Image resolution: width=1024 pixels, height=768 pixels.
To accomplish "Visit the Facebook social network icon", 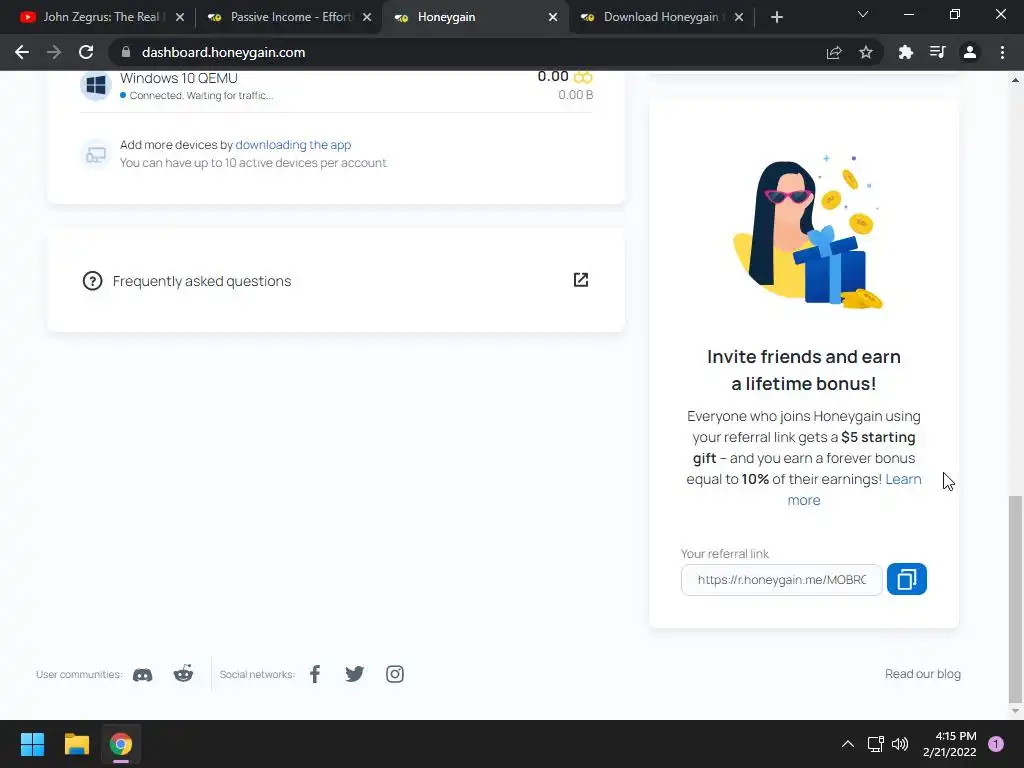I will (x=315, y=674).
